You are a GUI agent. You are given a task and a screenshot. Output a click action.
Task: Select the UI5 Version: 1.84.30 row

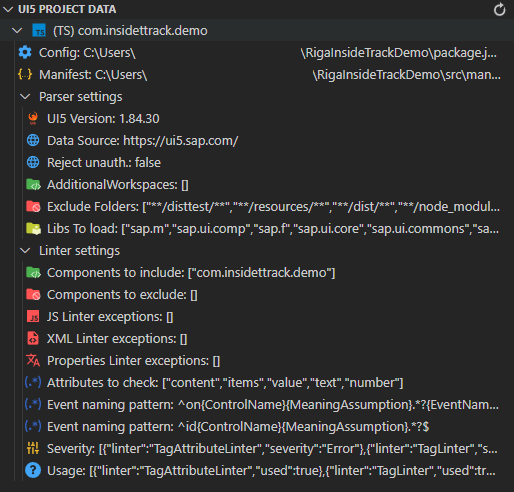pyautogui.click(x=257, y=119)
